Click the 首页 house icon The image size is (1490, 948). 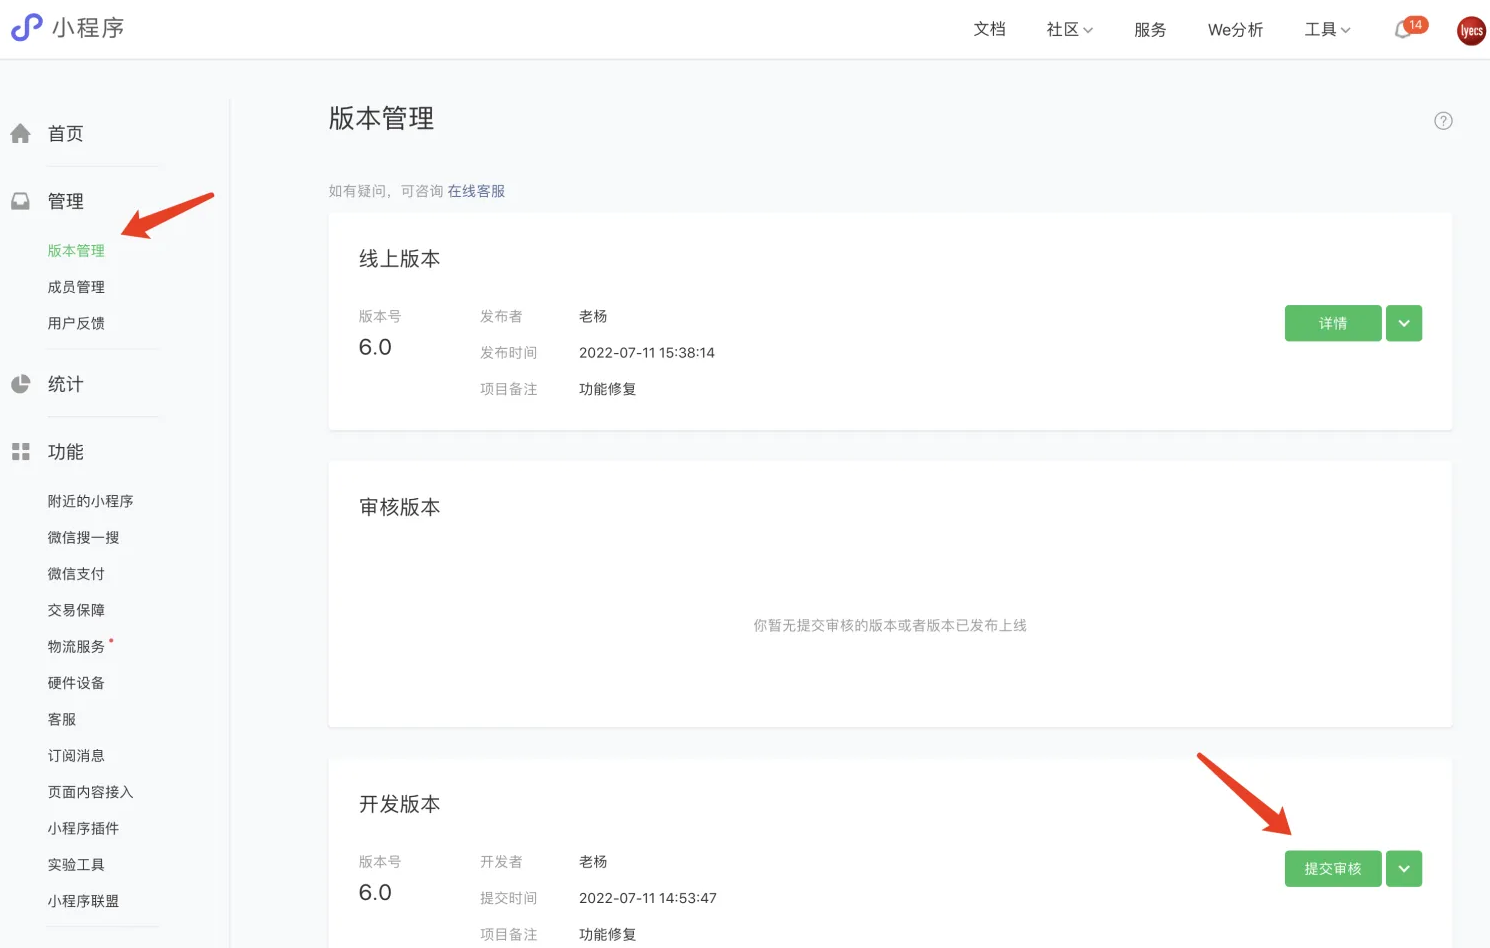click(x=20, y=134)
